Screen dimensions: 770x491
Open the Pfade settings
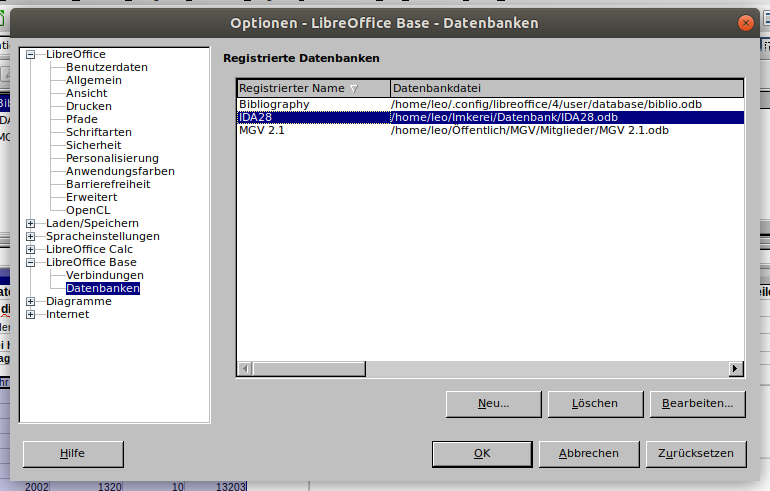82,119
